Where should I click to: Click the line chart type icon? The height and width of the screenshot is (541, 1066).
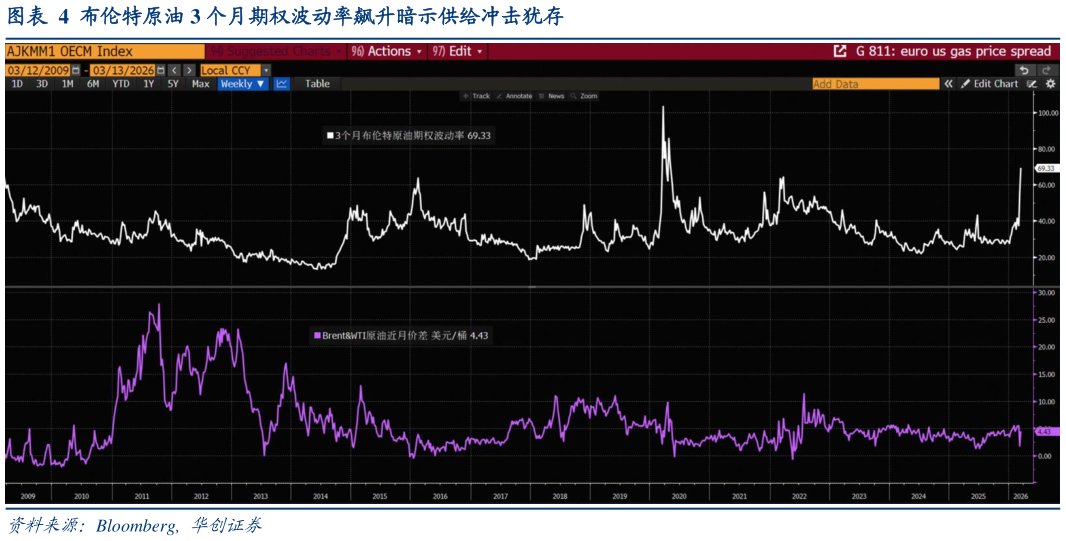[x=282, y=84]
